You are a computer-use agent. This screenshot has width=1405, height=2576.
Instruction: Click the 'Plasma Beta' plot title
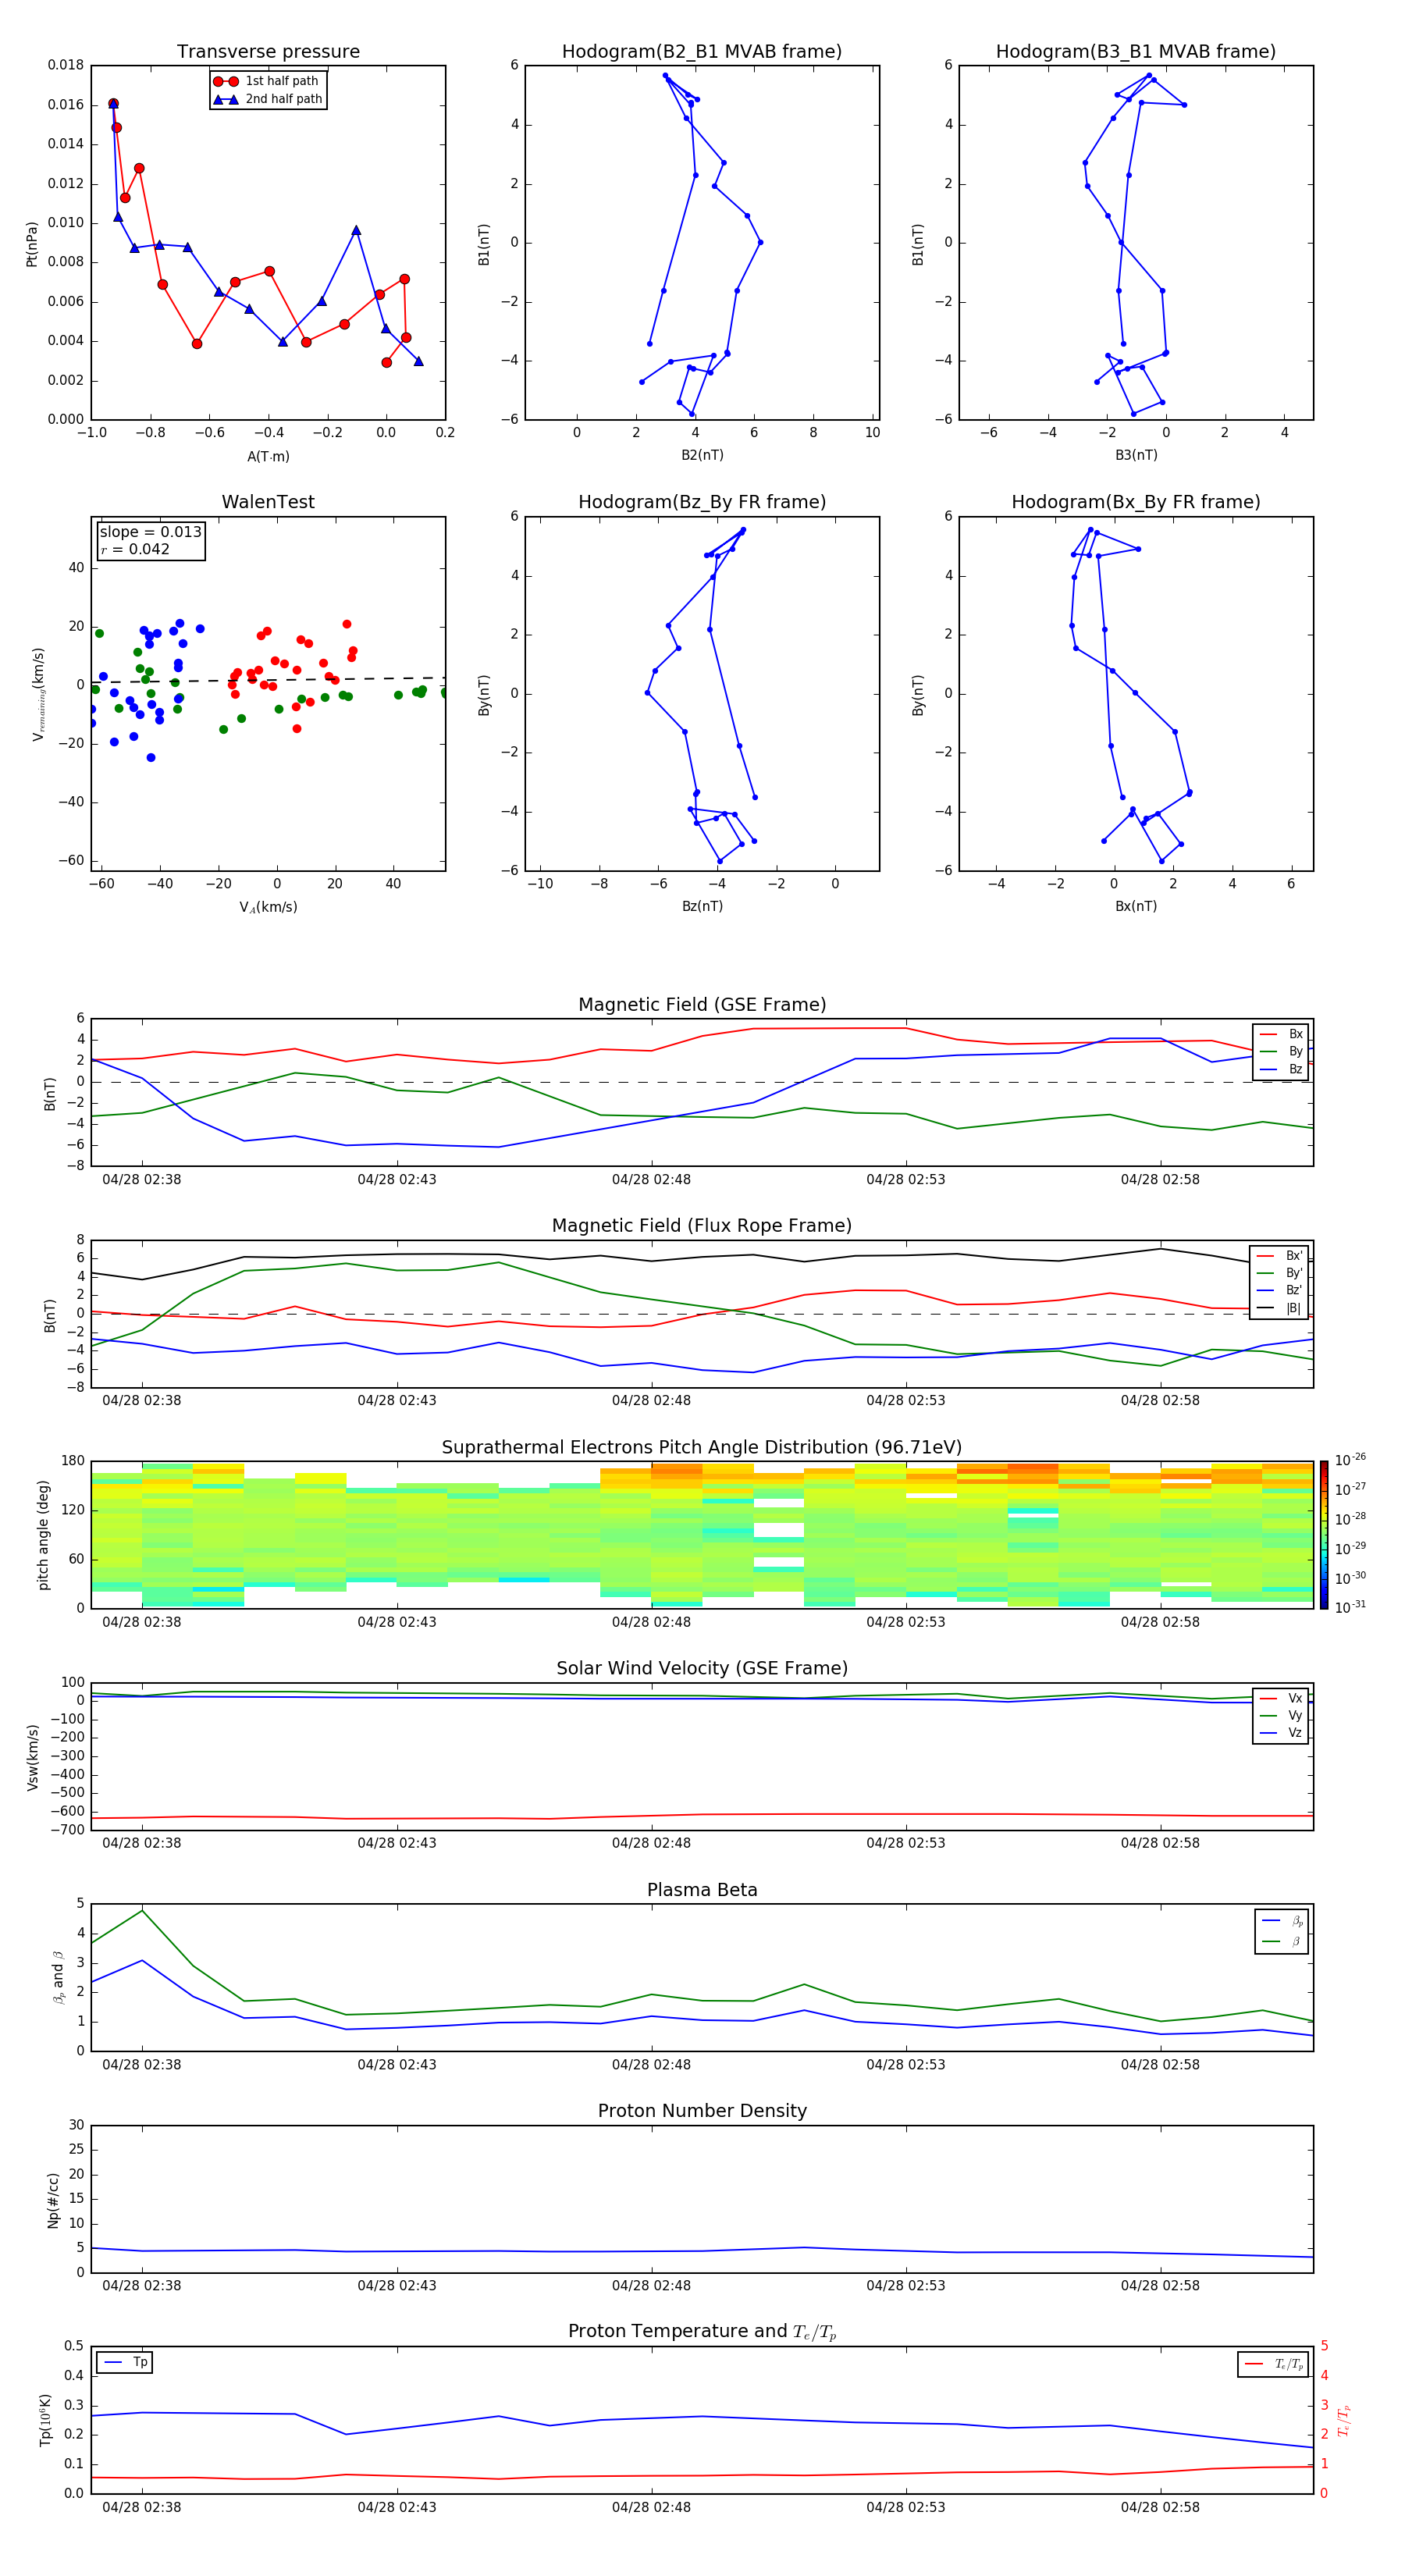(702, 1890)
